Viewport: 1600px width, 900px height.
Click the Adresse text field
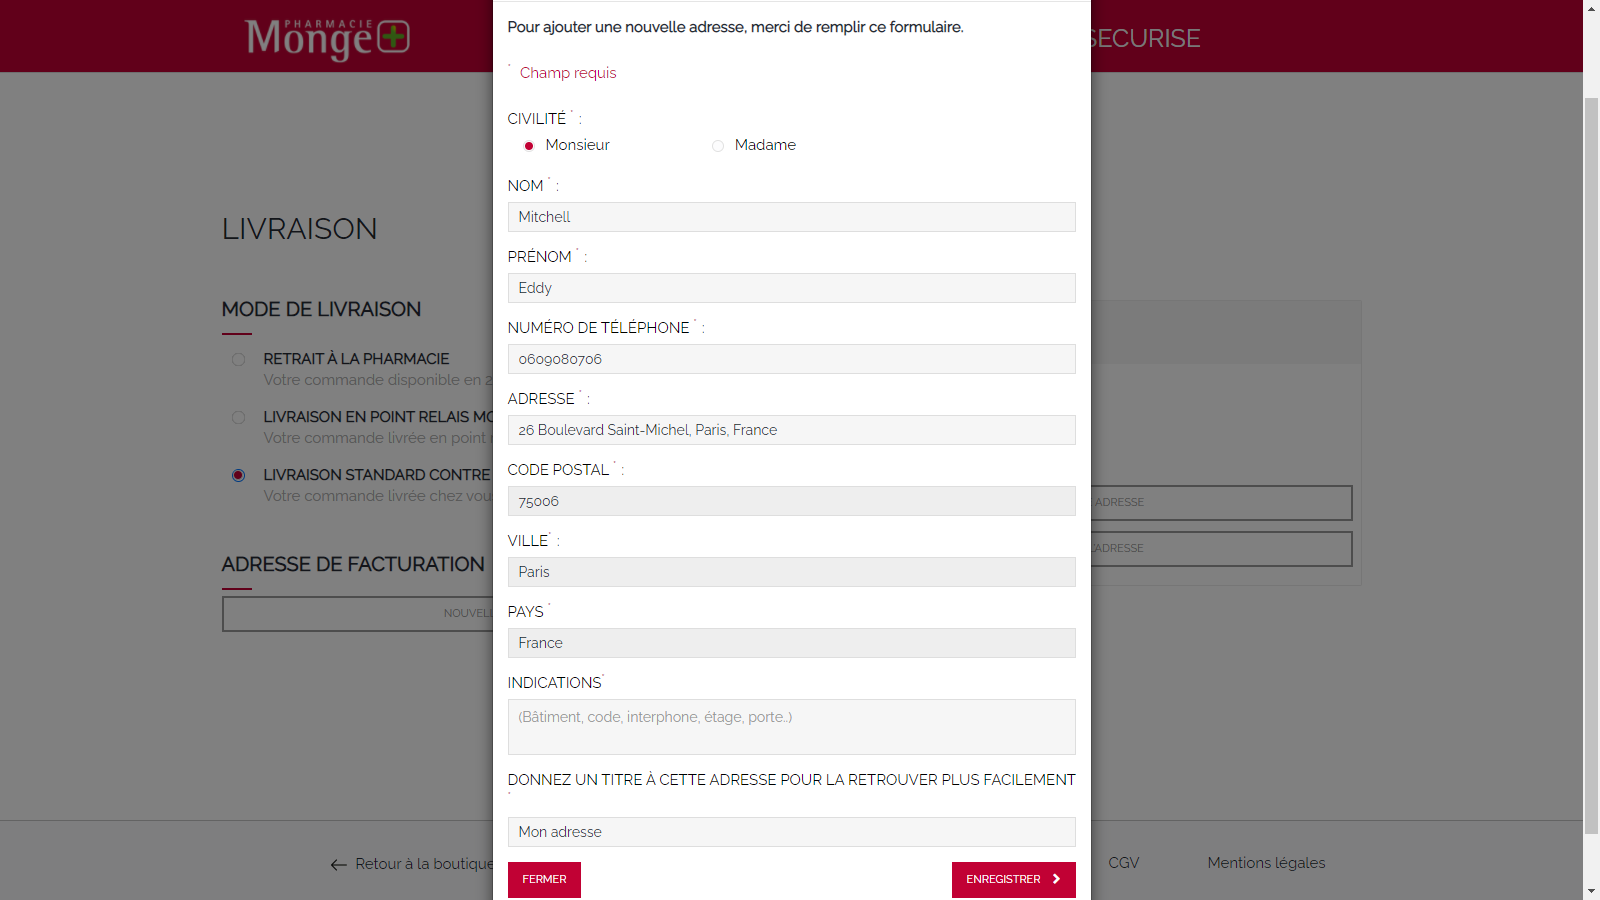791,430
